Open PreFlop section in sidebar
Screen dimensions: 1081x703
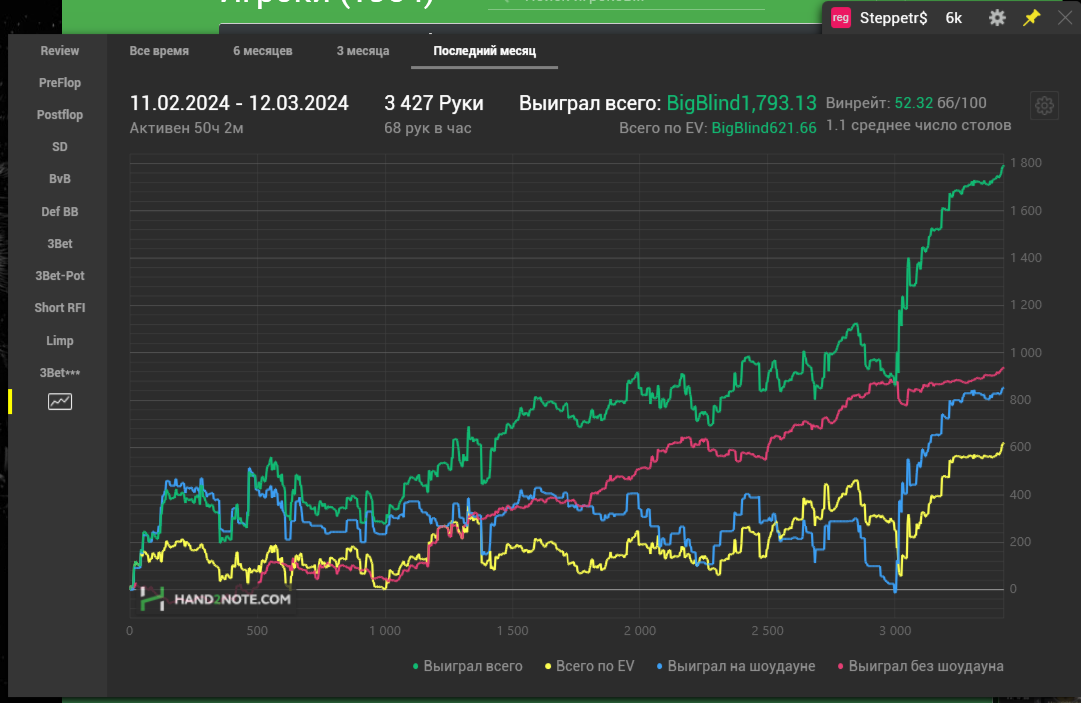pos(59,83)
